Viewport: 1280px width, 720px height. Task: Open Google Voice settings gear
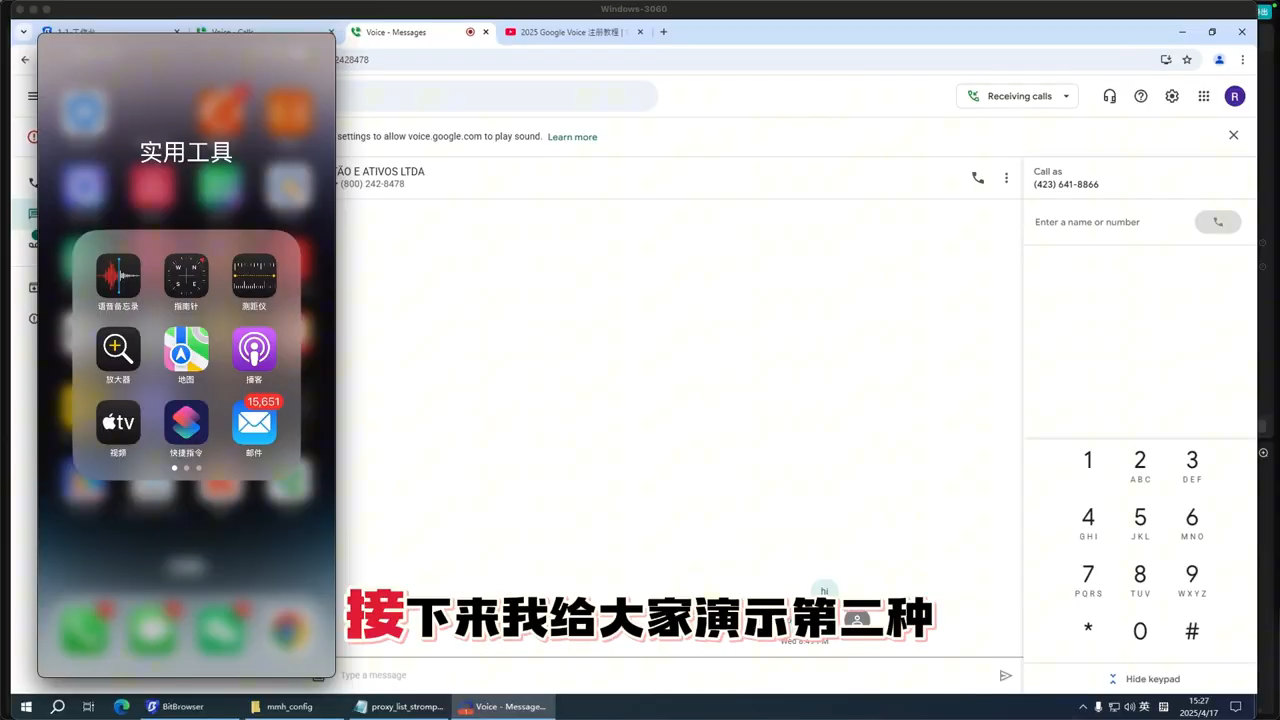(1172, 96)
